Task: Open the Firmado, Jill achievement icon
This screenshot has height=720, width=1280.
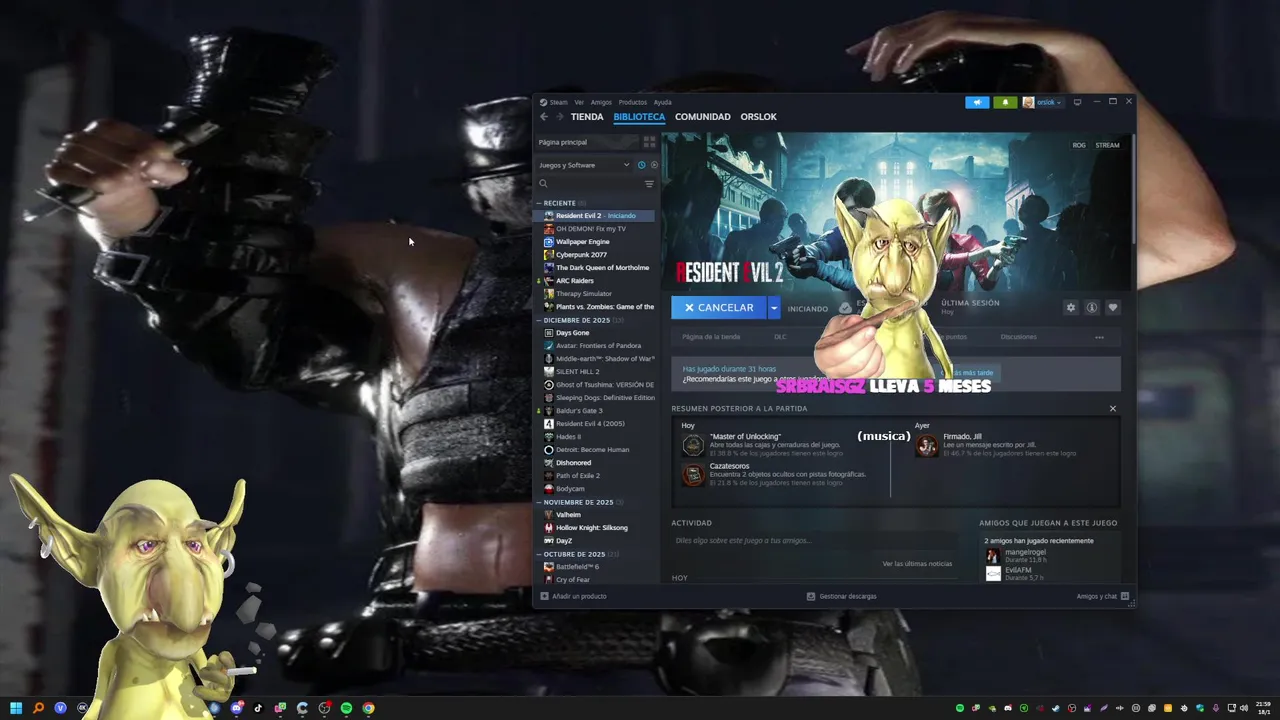Action: (927, 446)
